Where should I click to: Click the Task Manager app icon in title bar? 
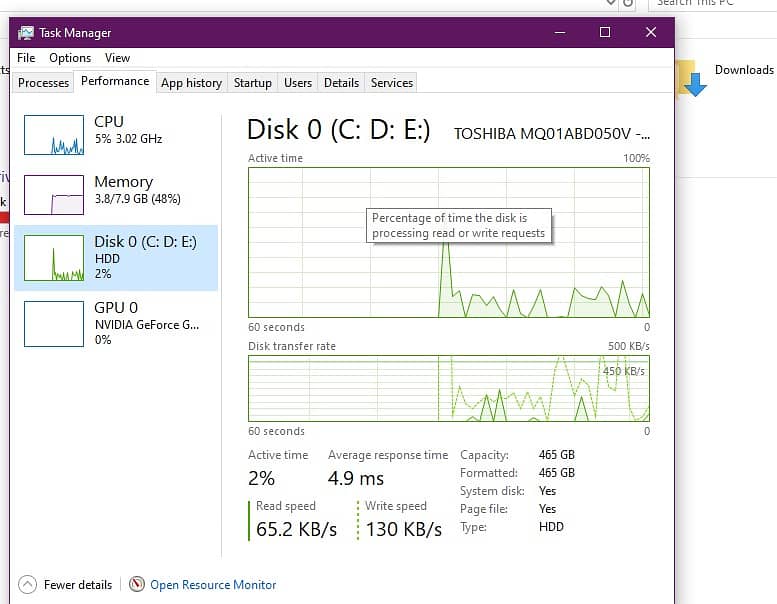(x=26, y=32)
